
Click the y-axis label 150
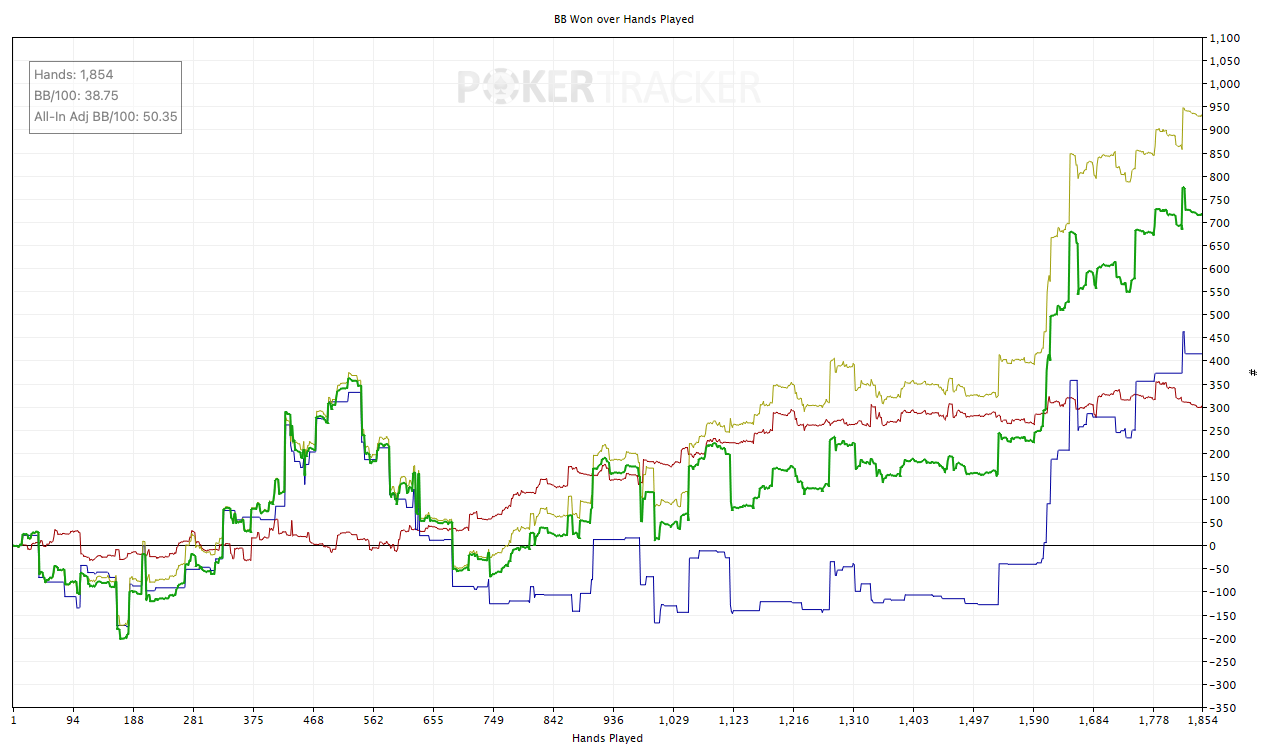point(1219,477)
